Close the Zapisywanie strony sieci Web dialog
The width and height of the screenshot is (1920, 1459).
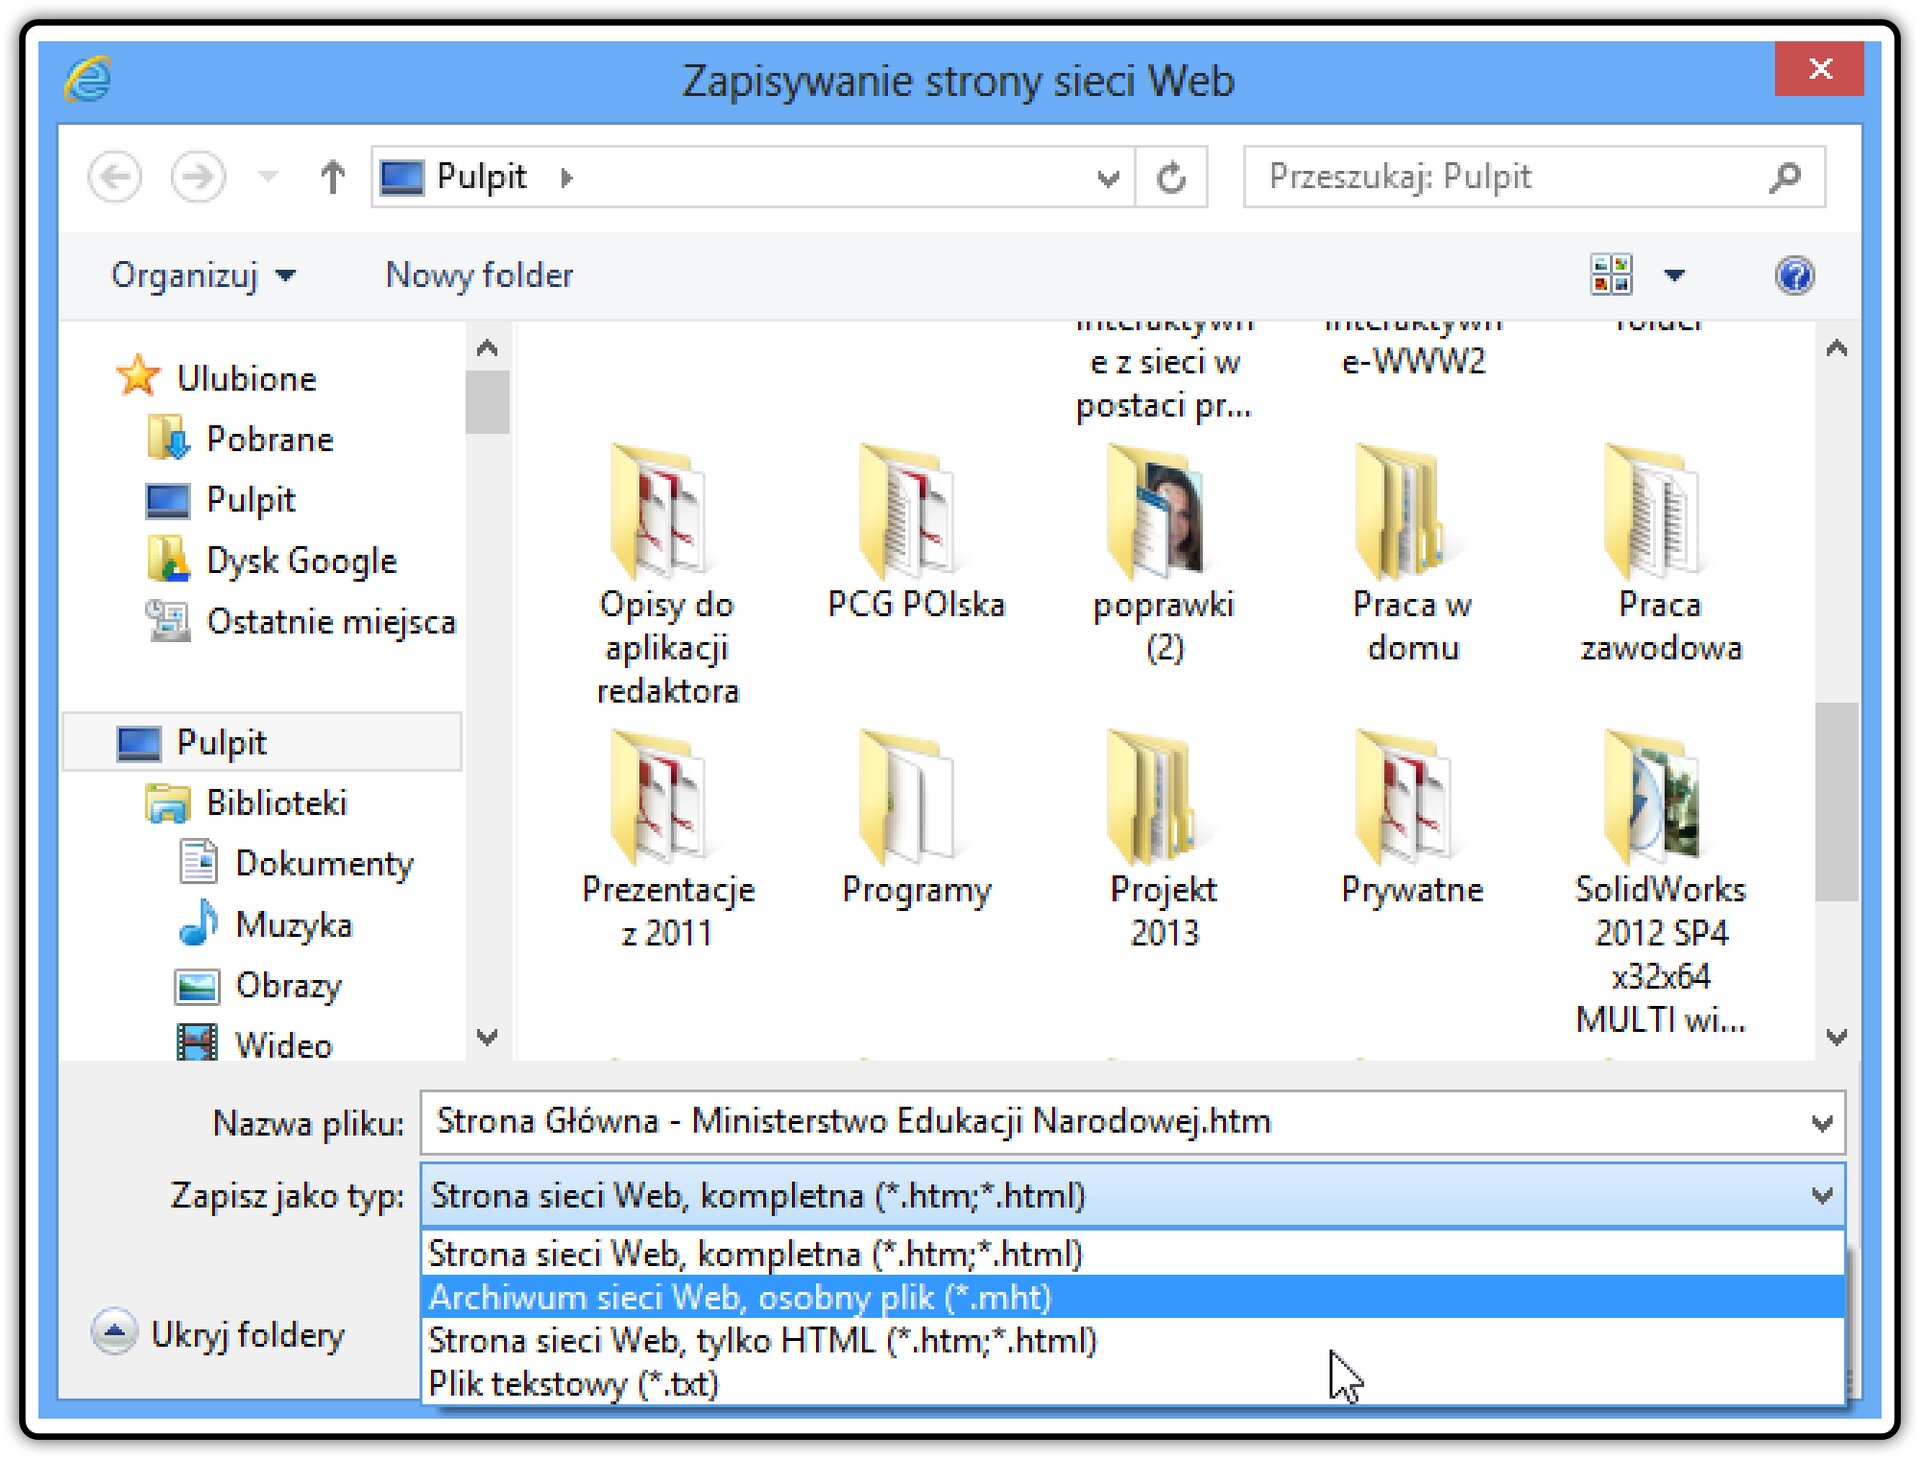click(1818, 69)
